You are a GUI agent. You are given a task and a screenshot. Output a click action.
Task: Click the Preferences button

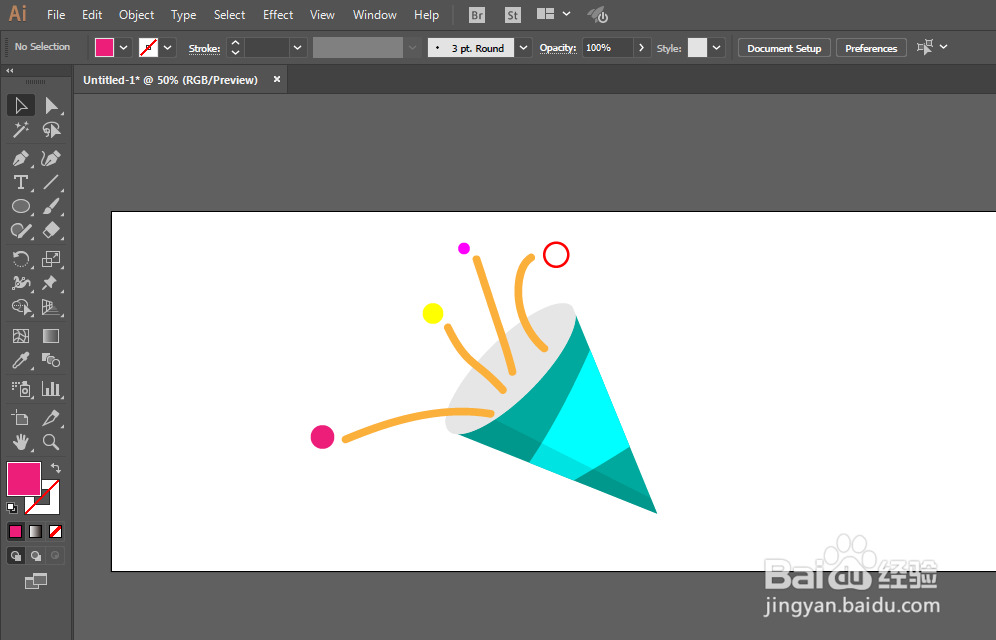coord(871,48)
